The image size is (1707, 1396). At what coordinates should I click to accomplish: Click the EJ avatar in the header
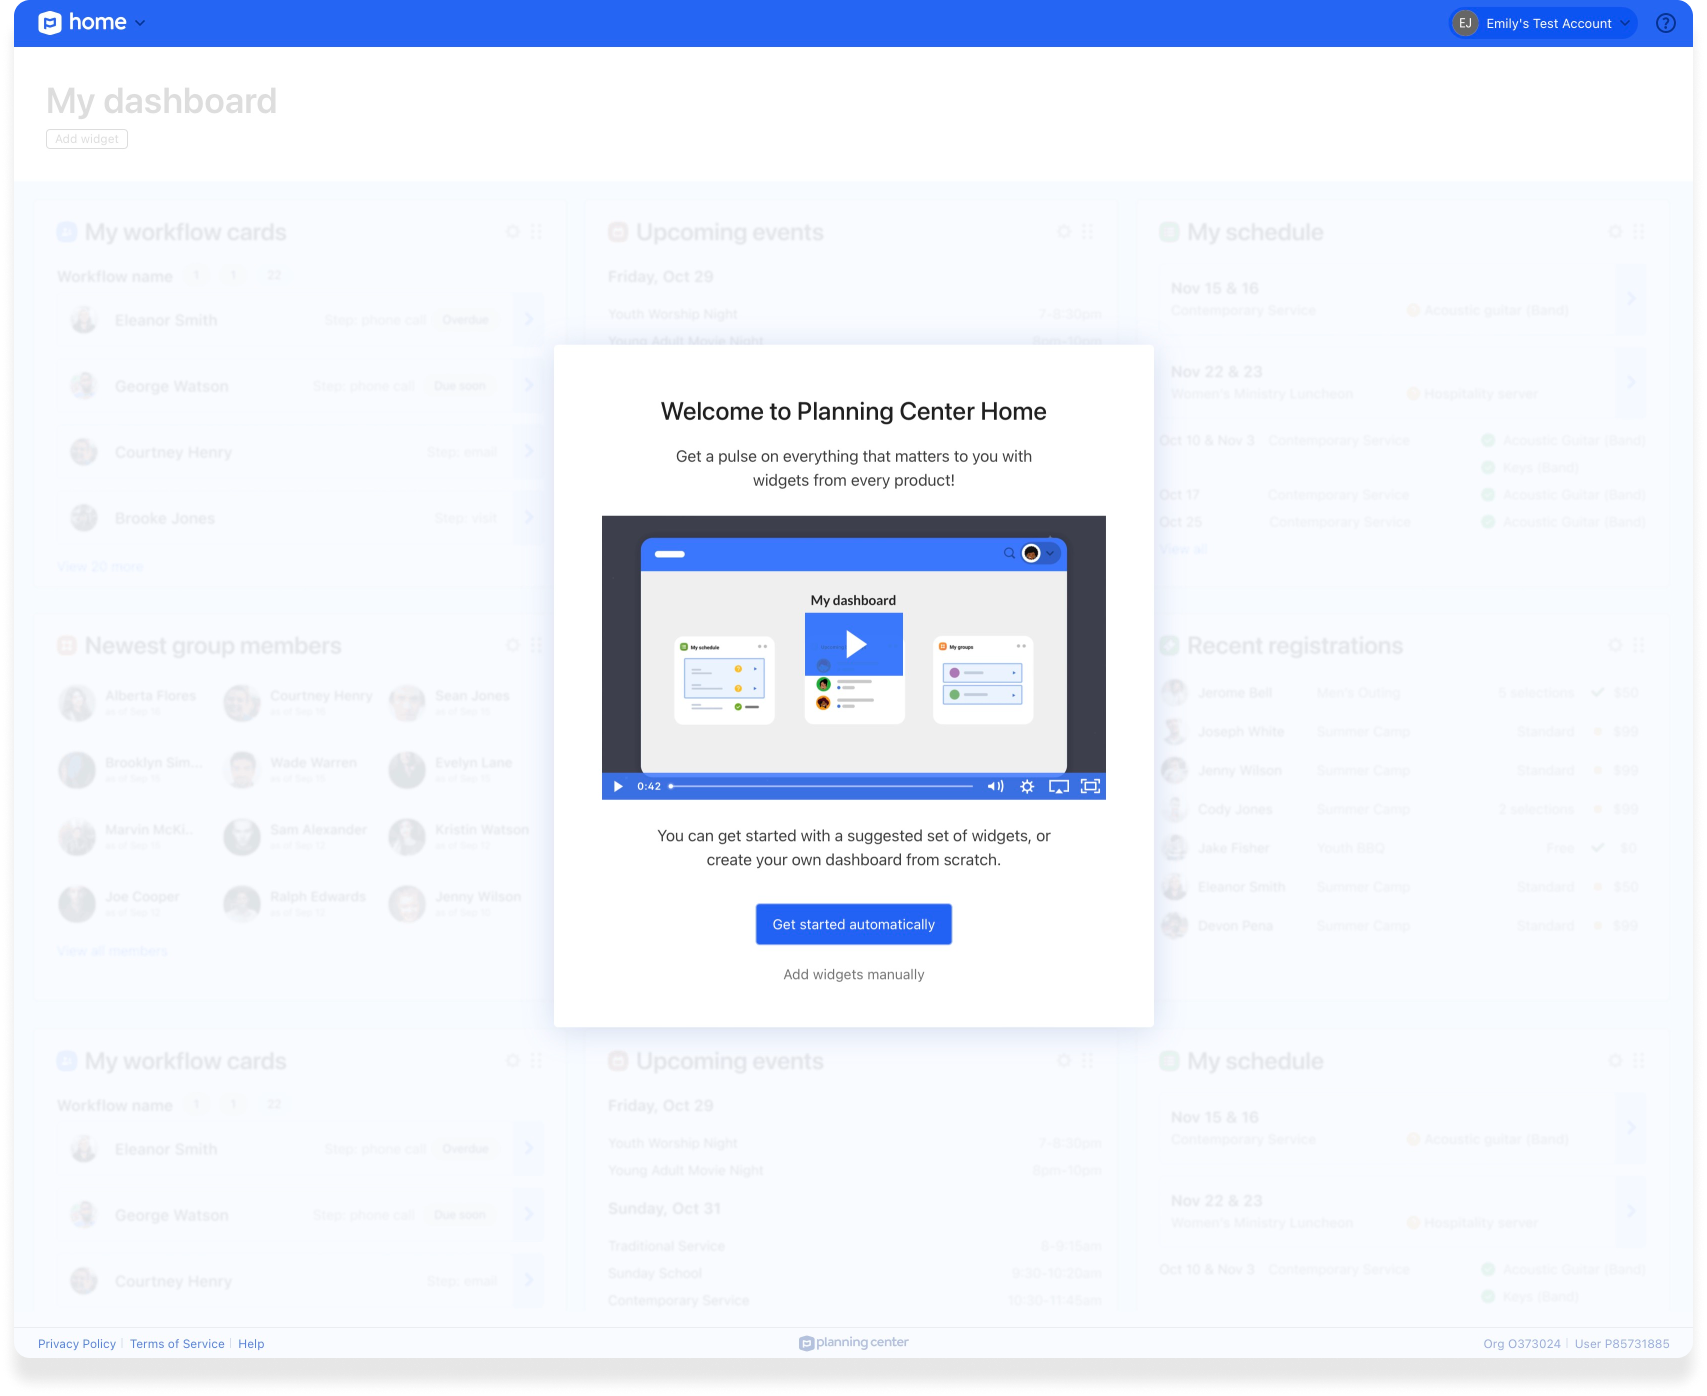(1465, 23)
